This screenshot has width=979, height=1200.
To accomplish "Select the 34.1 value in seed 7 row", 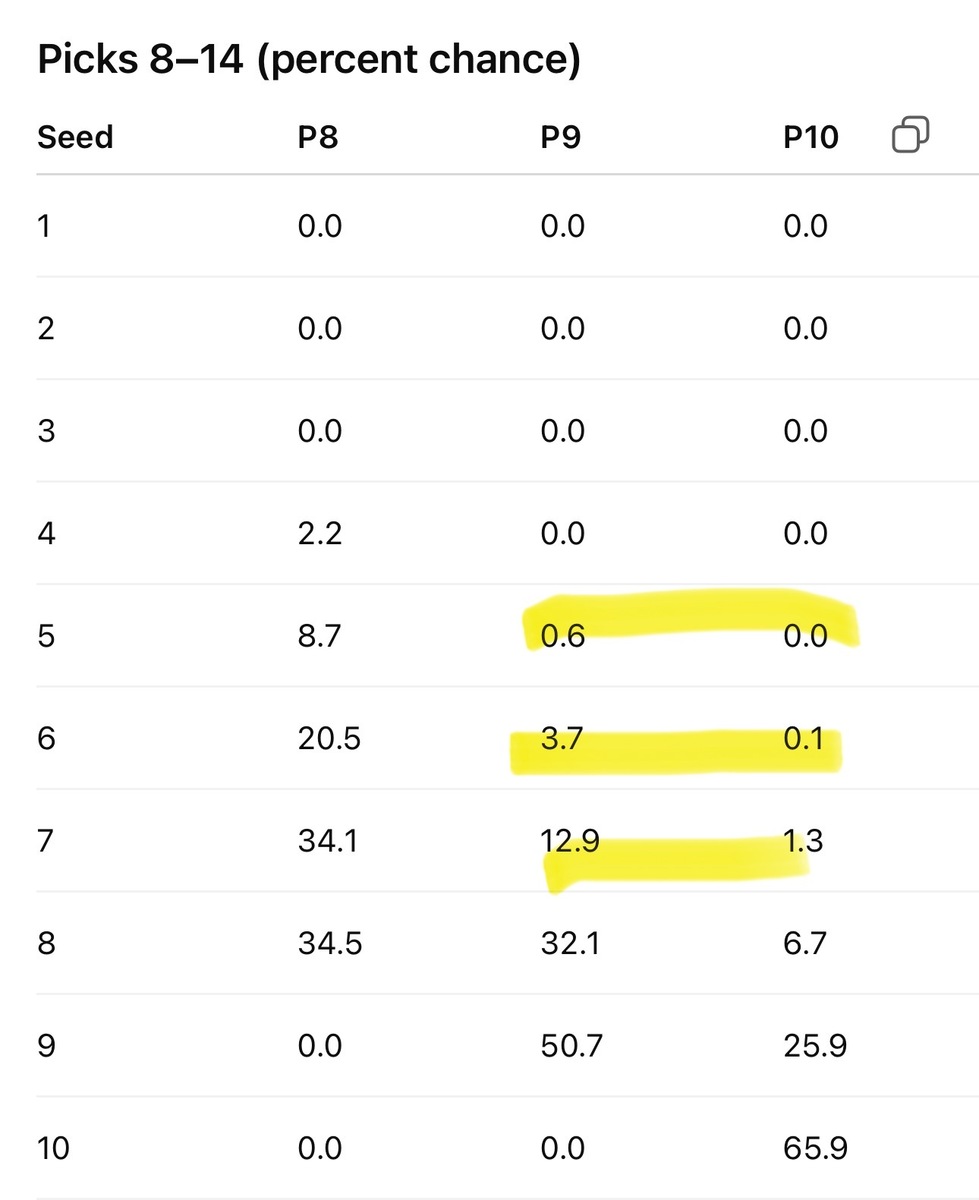I will (326, 841).
